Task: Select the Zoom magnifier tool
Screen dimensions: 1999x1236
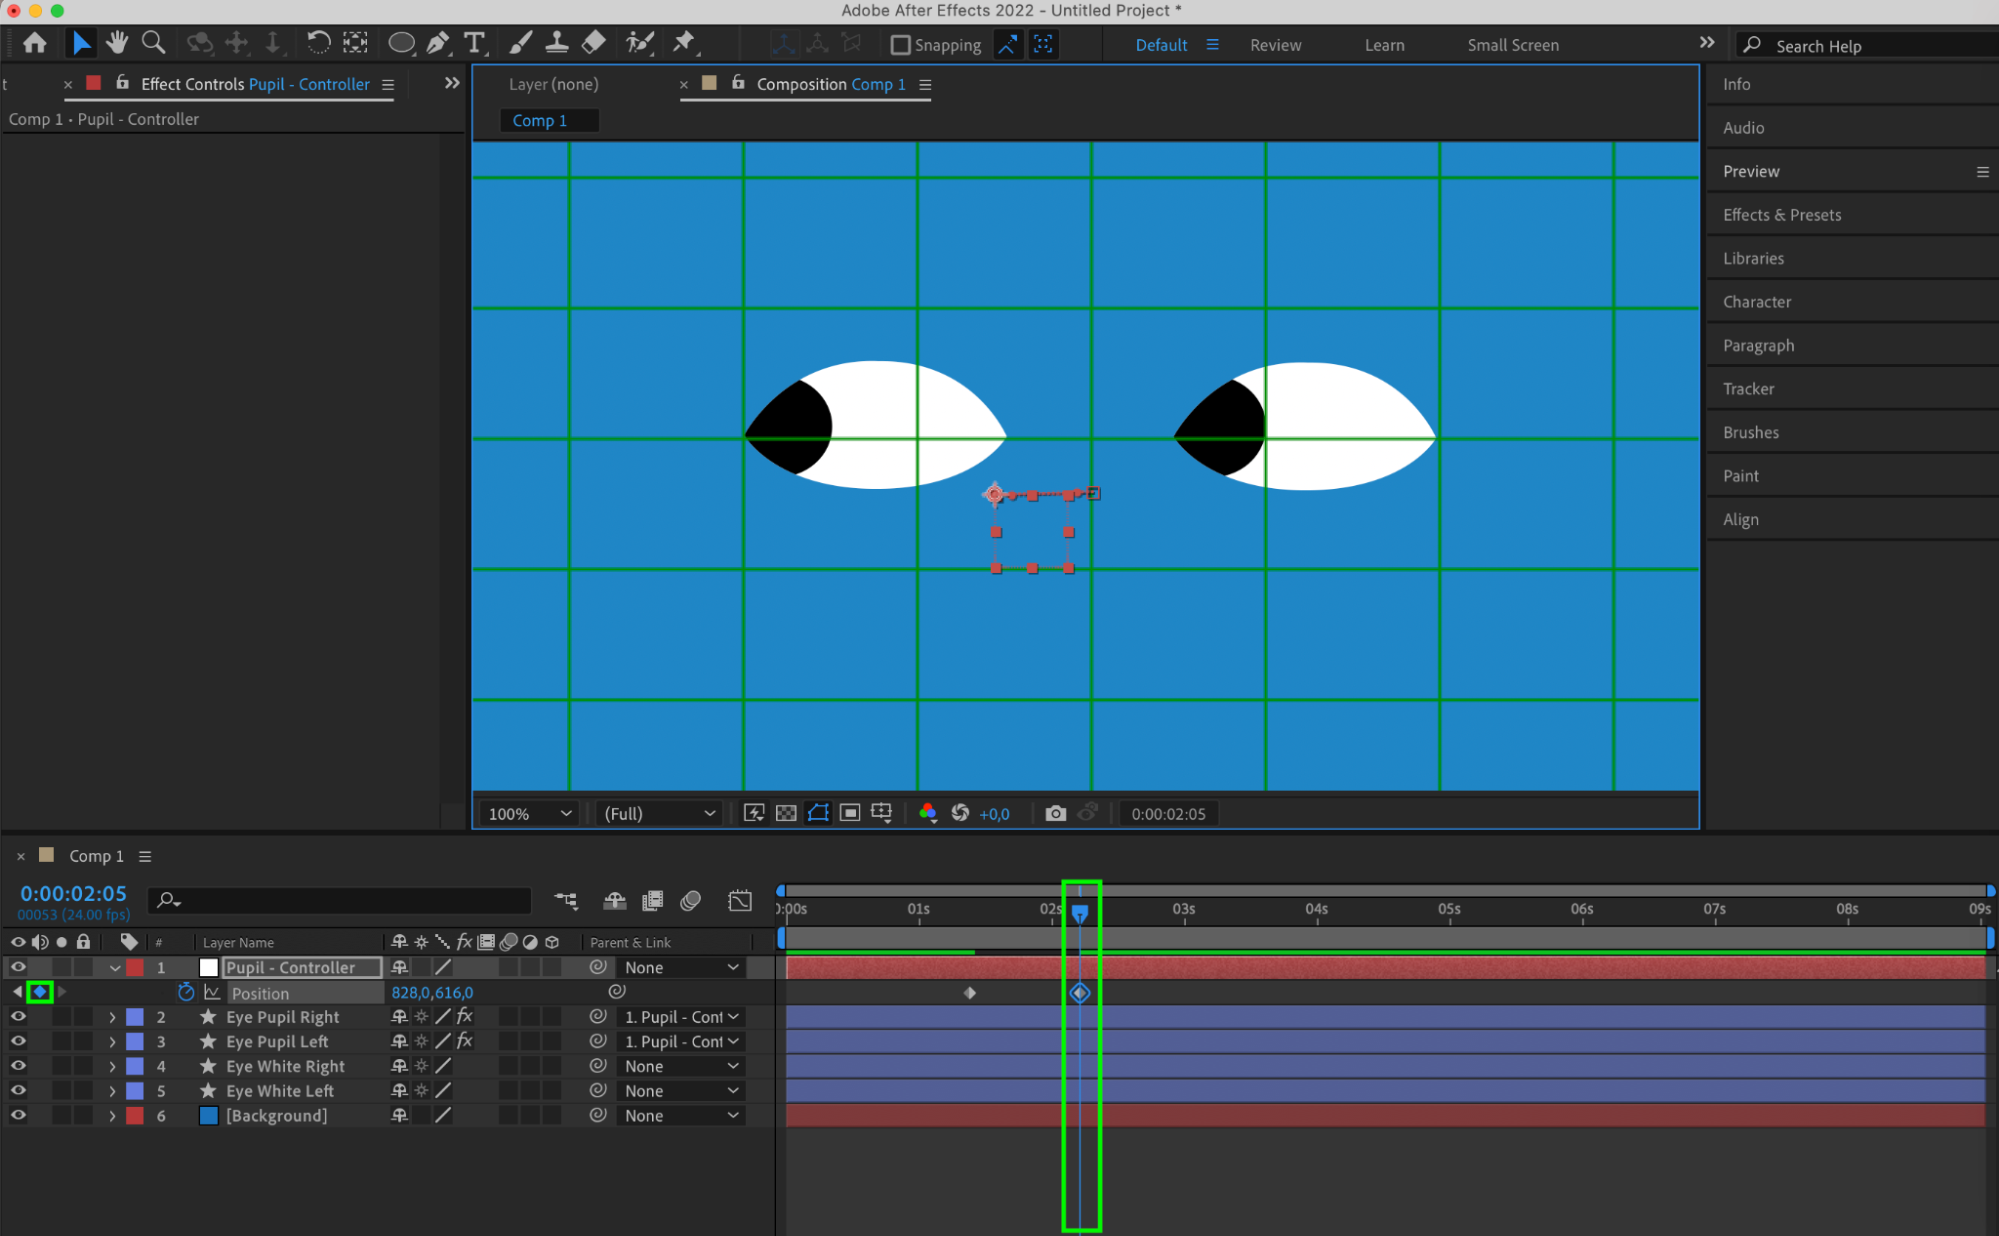Action: pos(153,43)
